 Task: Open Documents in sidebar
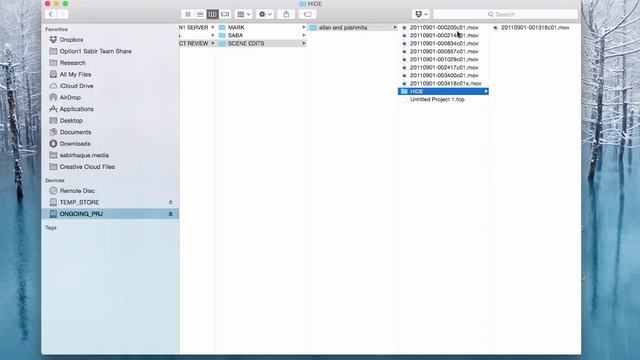click(75, 132)
